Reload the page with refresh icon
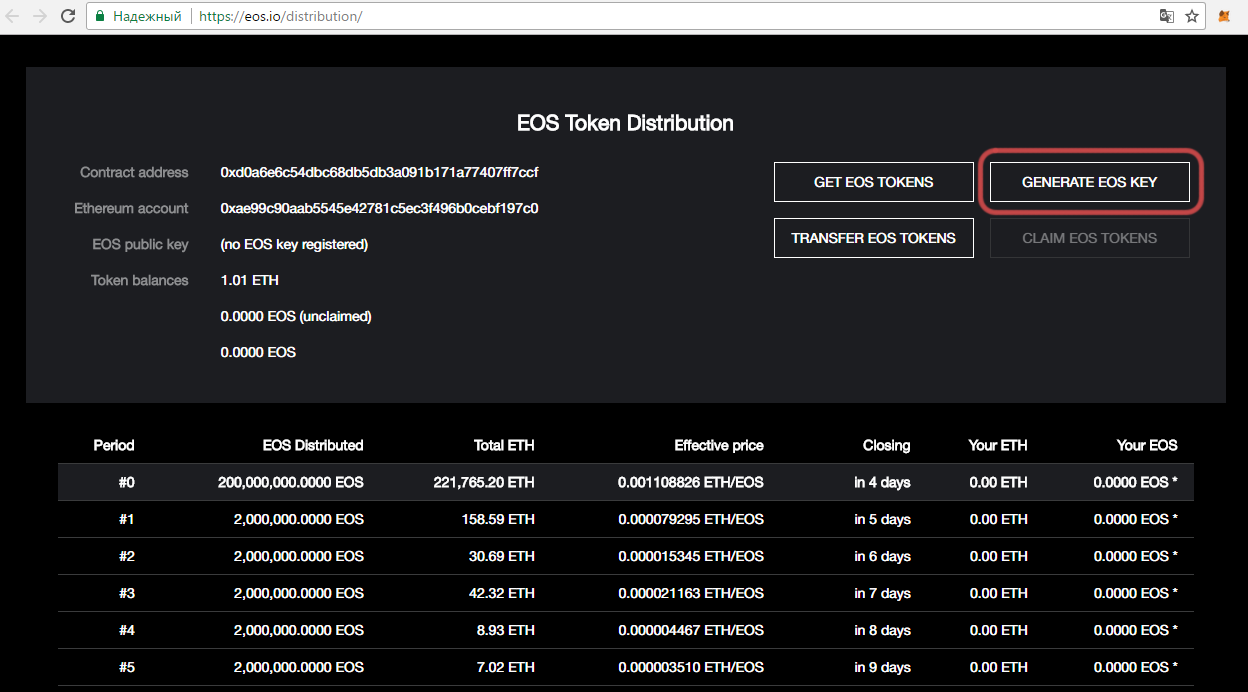Image resolution: width=1248 pixels, height=692 pixels. (68, 17)
